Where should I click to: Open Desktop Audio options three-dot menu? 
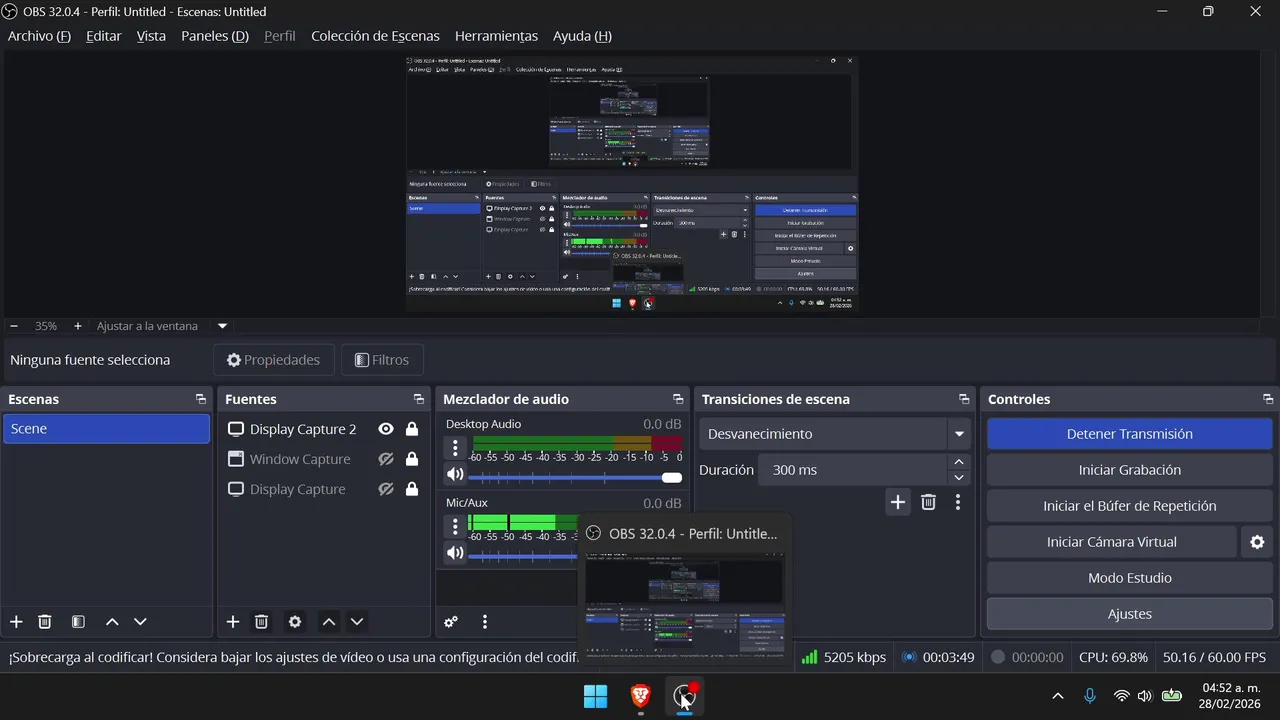pyautogui.click(x=455, y=448)
